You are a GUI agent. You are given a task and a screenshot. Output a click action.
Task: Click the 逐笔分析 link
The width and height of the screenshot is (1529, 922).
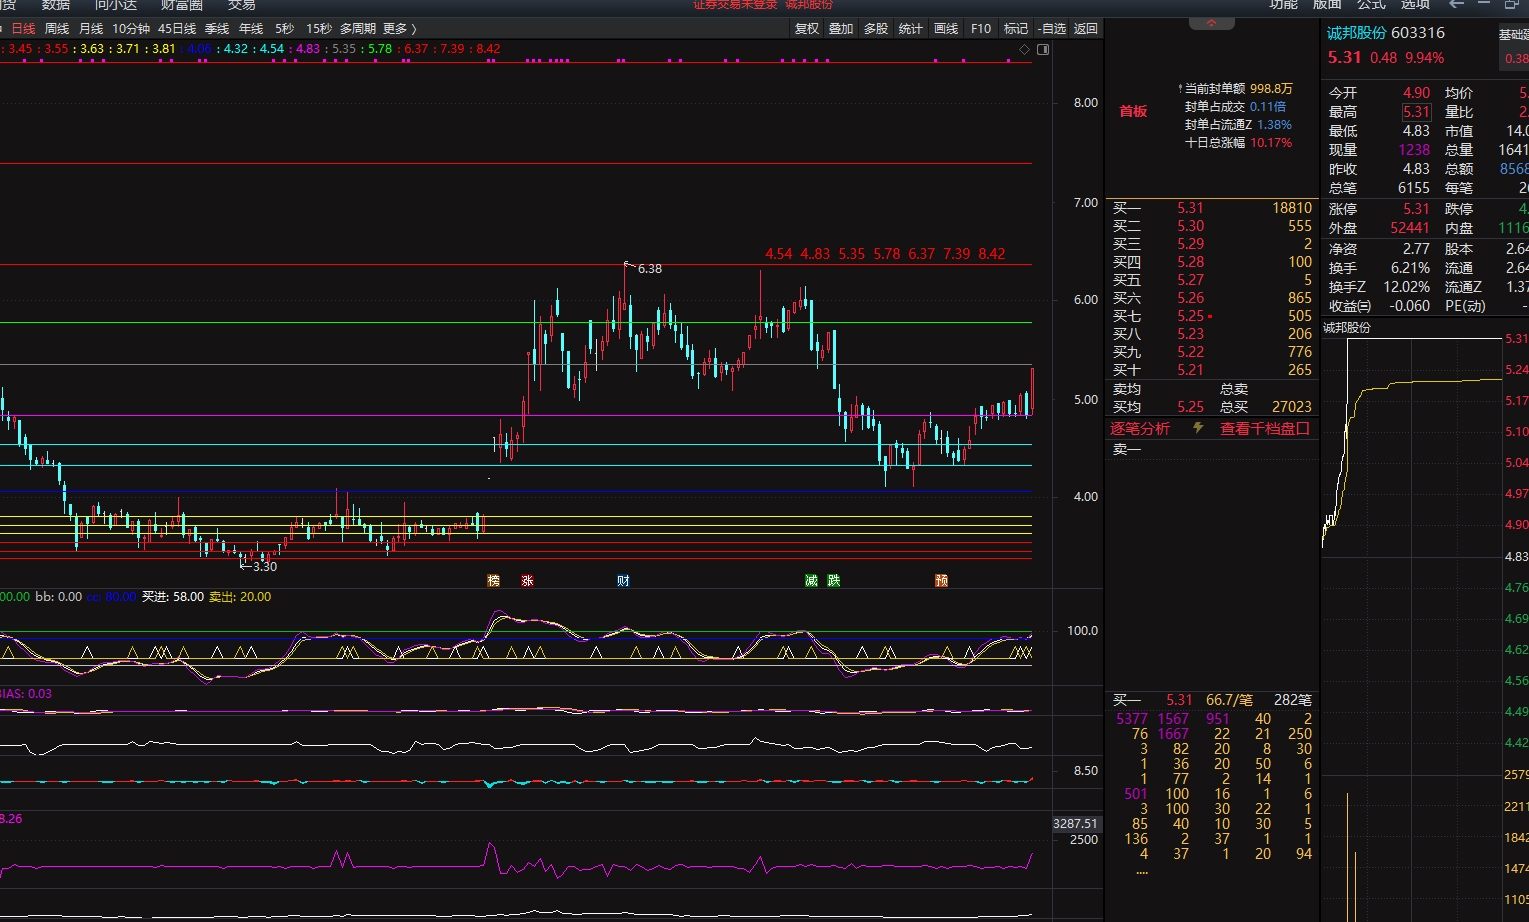tap(1140, 428)
